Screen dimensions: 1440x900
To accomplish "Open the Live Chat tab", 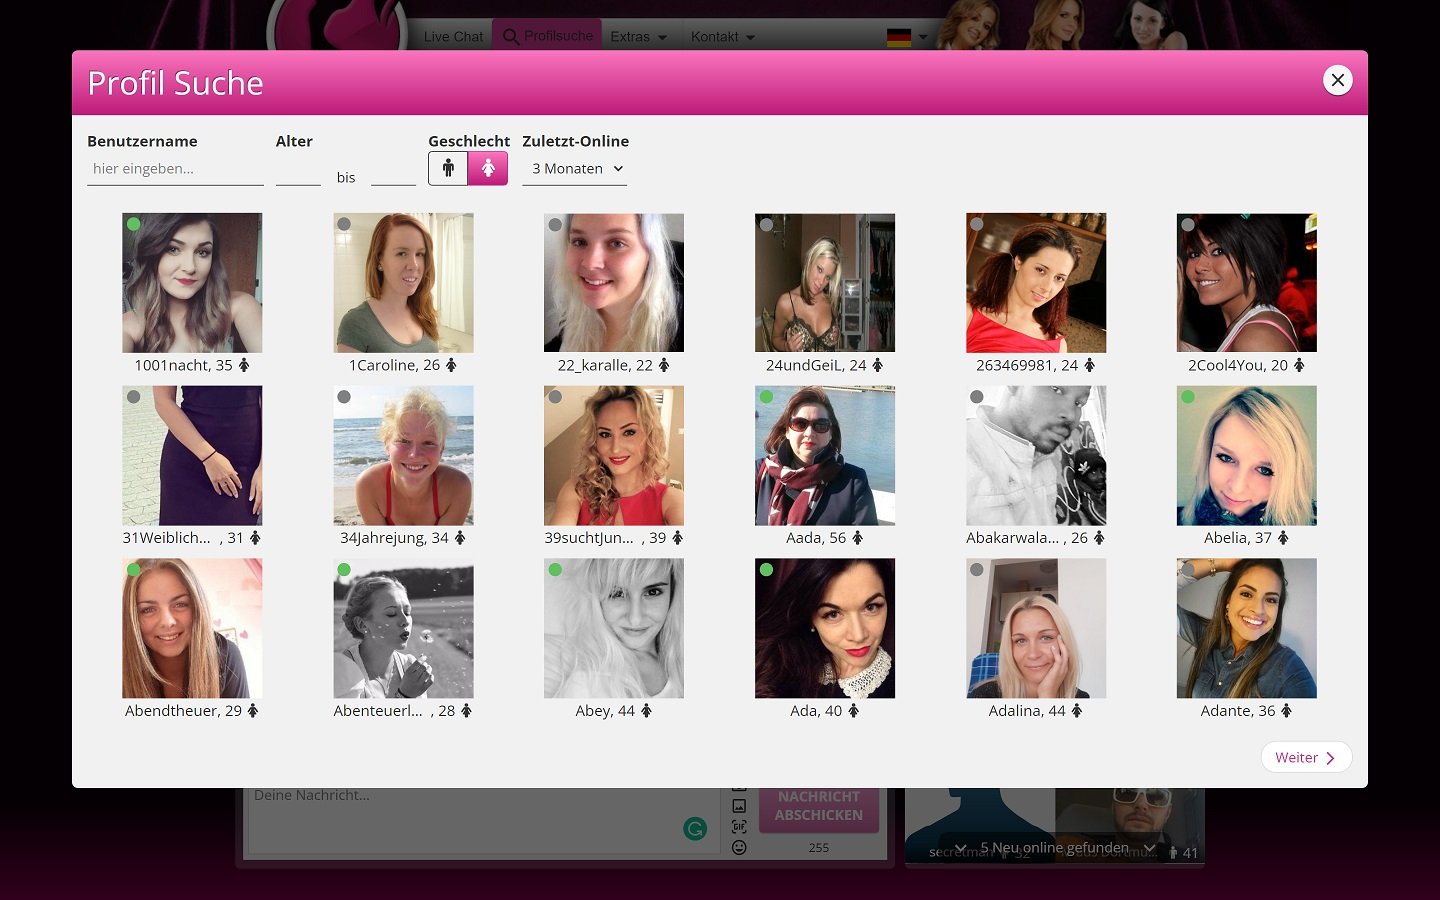I will point(453,36).
